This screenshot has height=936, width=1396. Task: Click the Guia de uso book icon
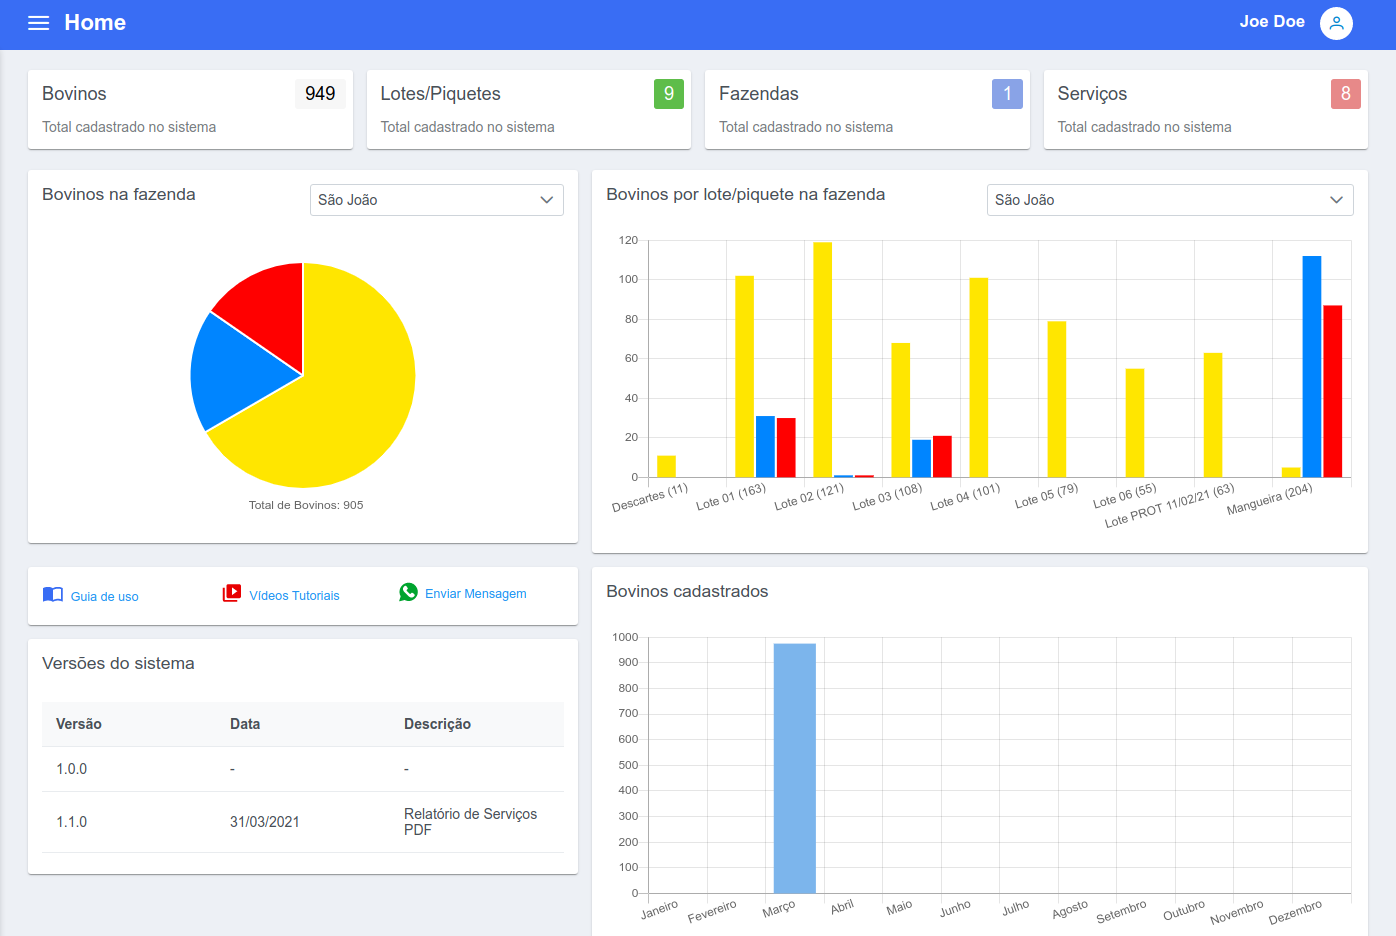pos(53,595)
